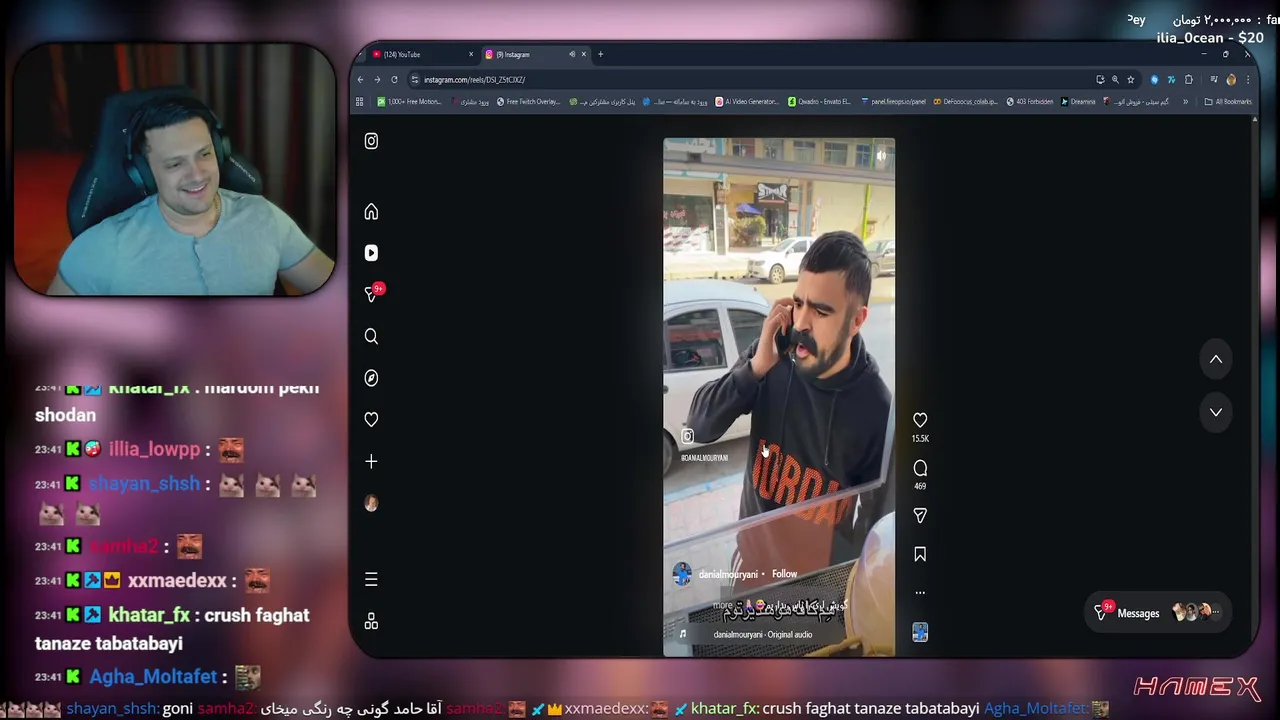The image size is (1280, 720).
Task: Open Chrome profile avatar
Action: point(1231,79)
